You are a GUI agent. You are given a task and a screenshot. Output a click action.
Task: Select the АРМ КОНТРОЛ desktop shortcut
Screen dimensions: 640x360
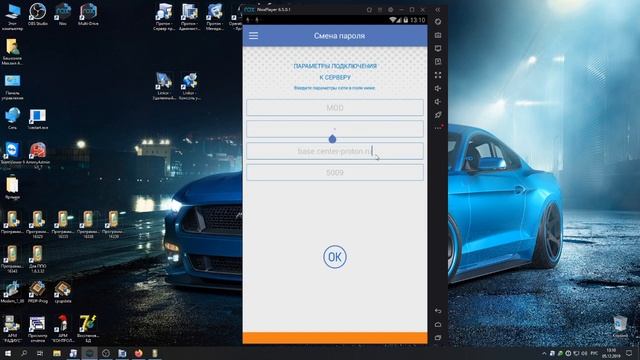tap(63, 329)
